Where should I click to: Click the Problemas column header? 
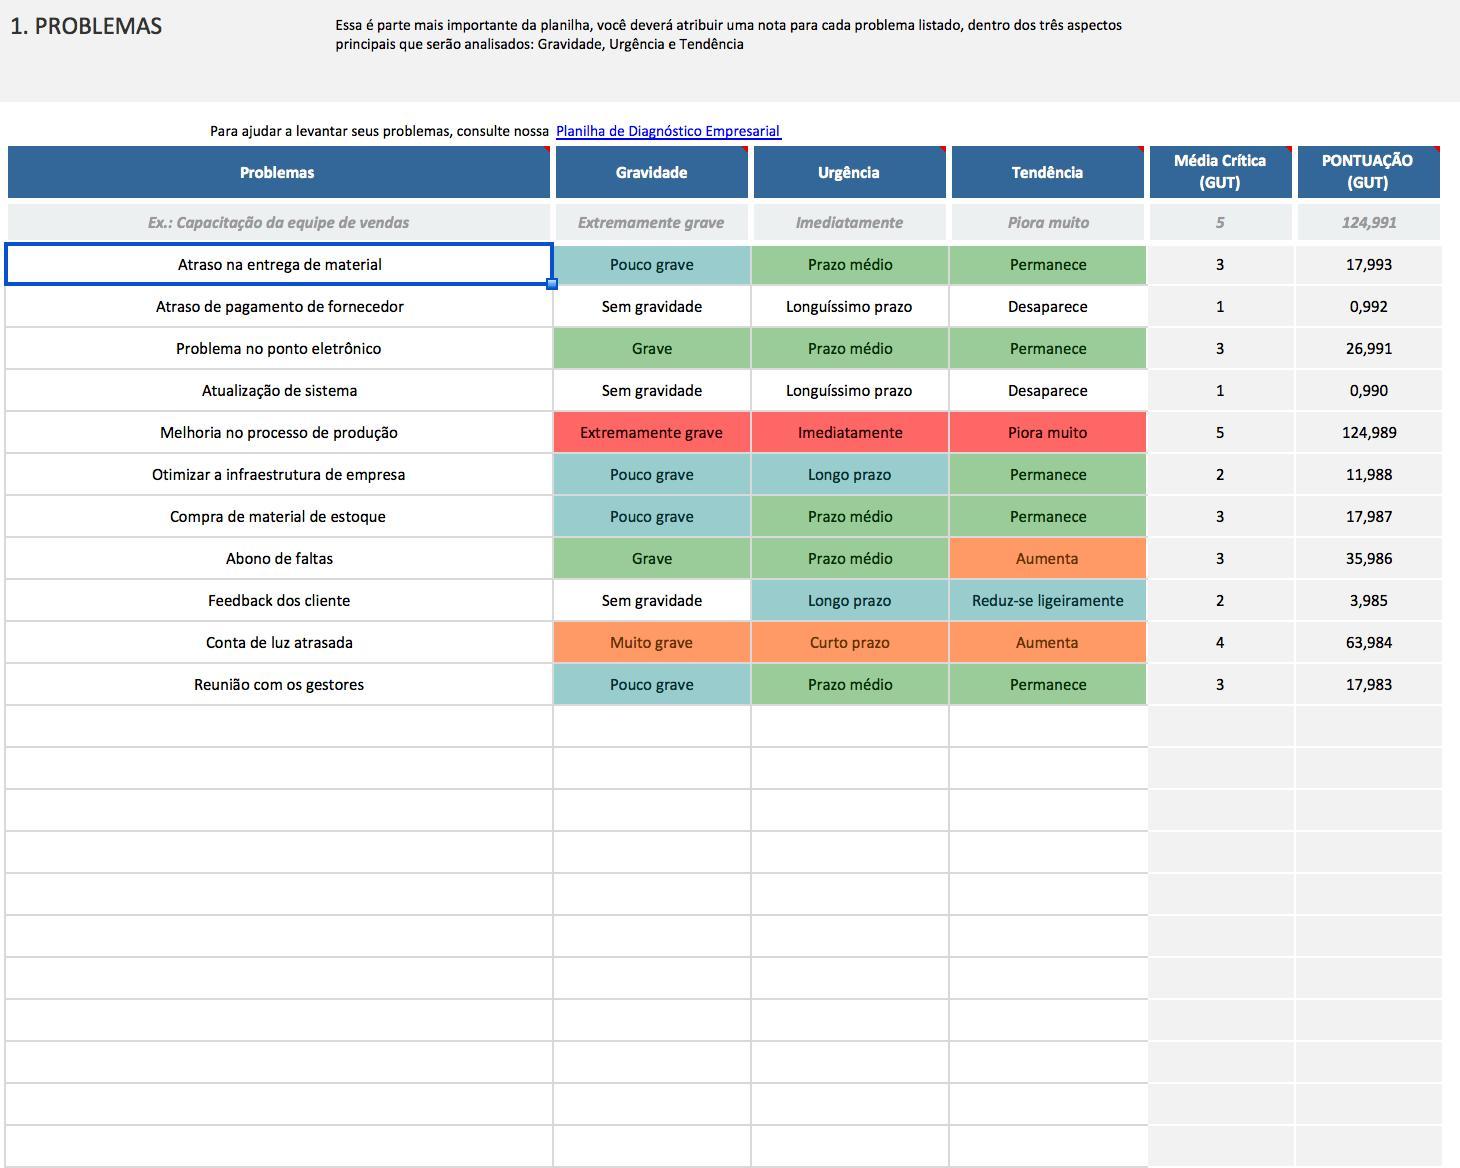tap(278, 172)
